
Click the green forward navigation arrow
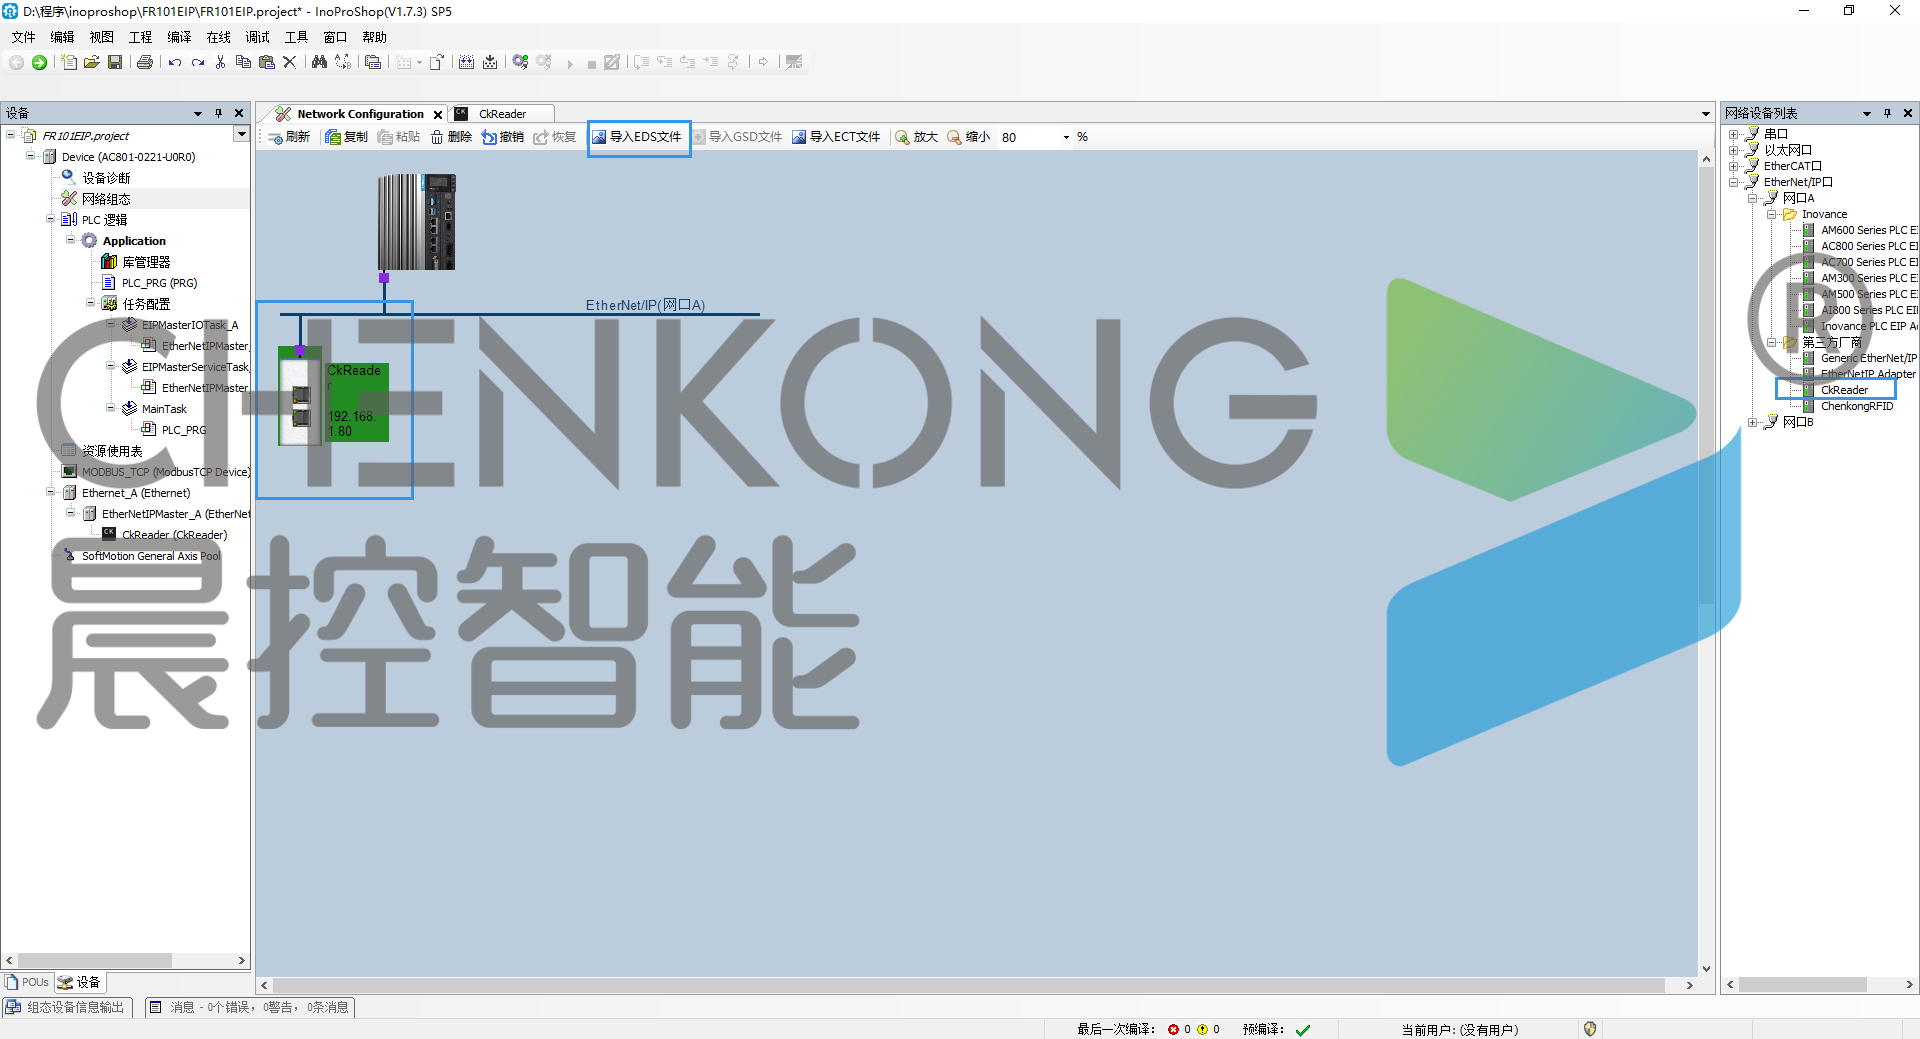[x=39, y=62]
